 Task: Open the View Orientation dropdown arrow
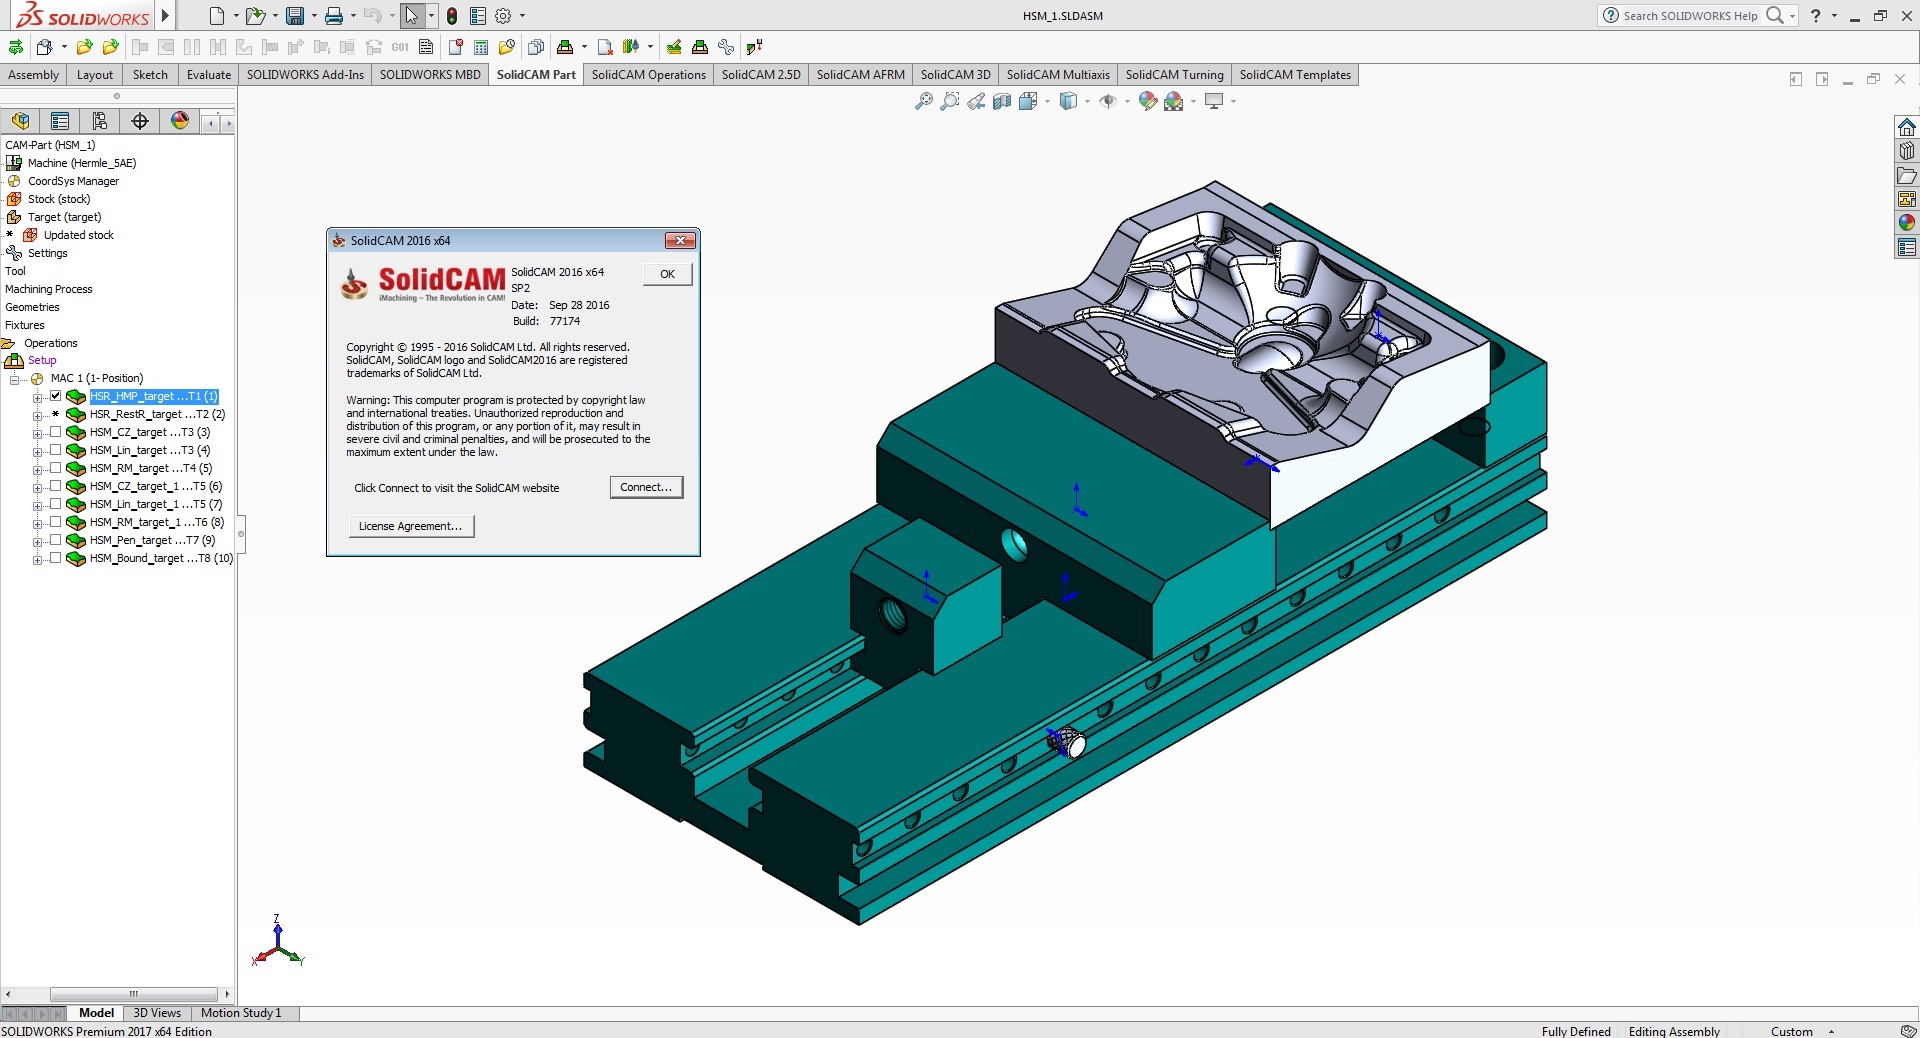point(1047,101)
